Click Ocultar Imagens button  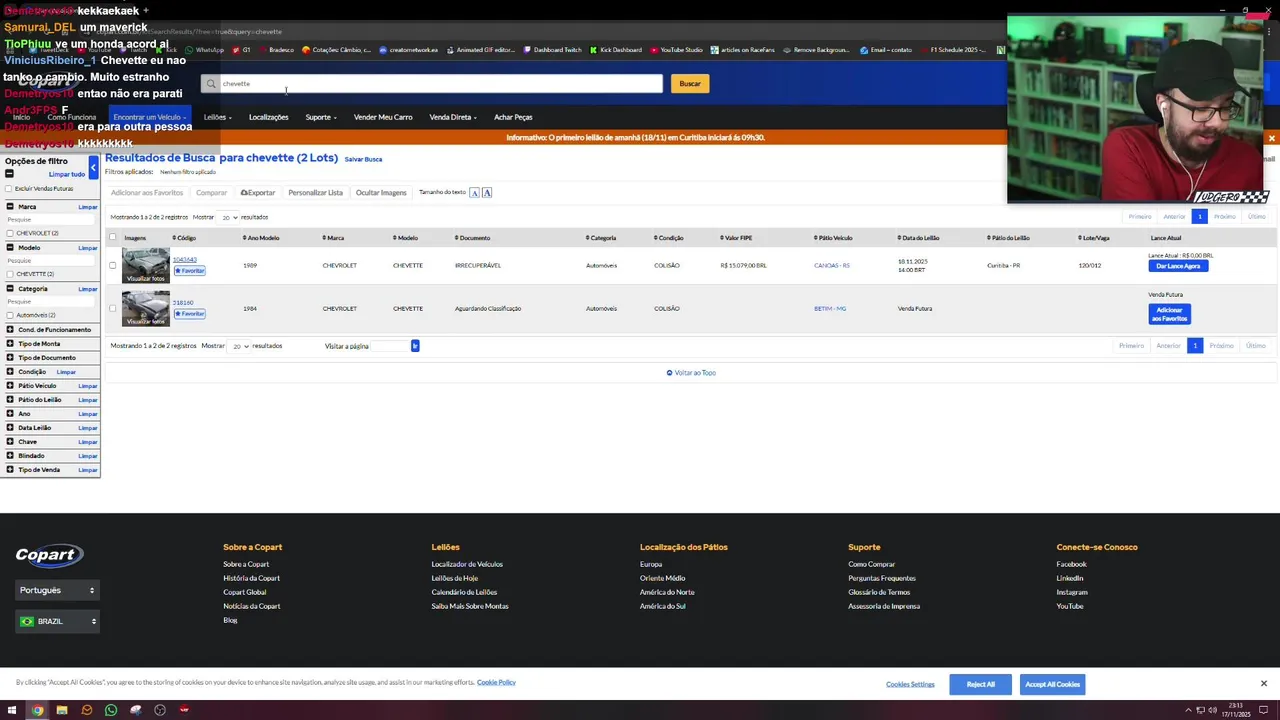(x=381, y=193)
